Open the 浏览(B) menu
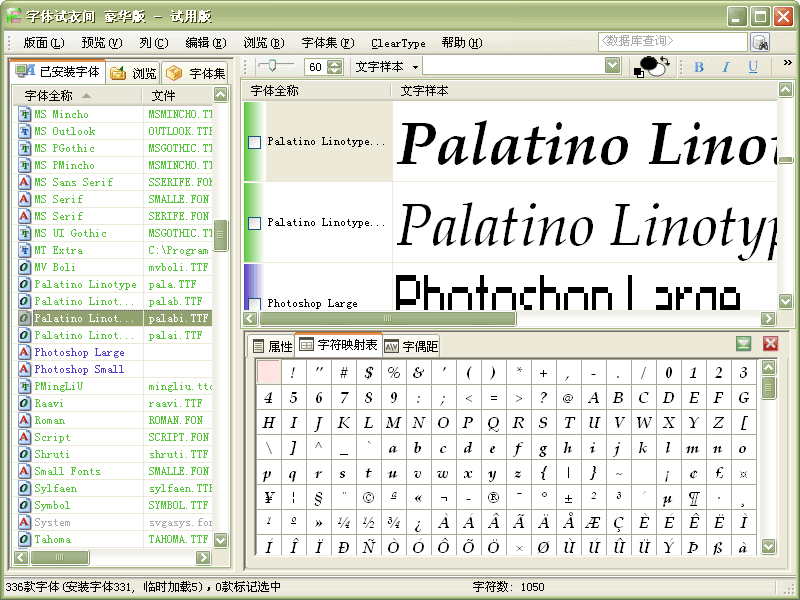The height and width of the screenshot is (600, 800). 264,43
